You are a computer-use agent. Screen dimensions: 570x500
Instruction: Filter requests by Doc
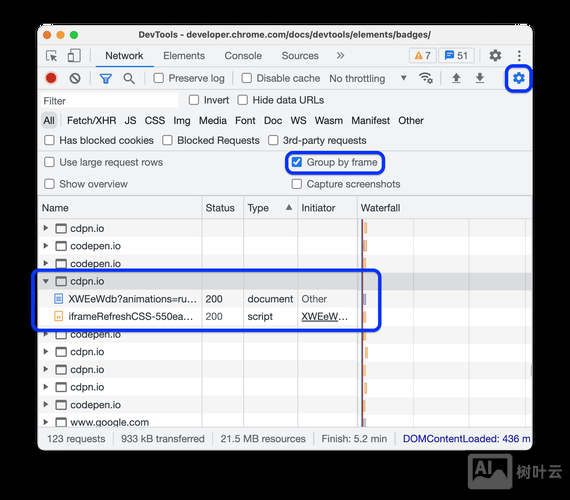tap(273, 120)
